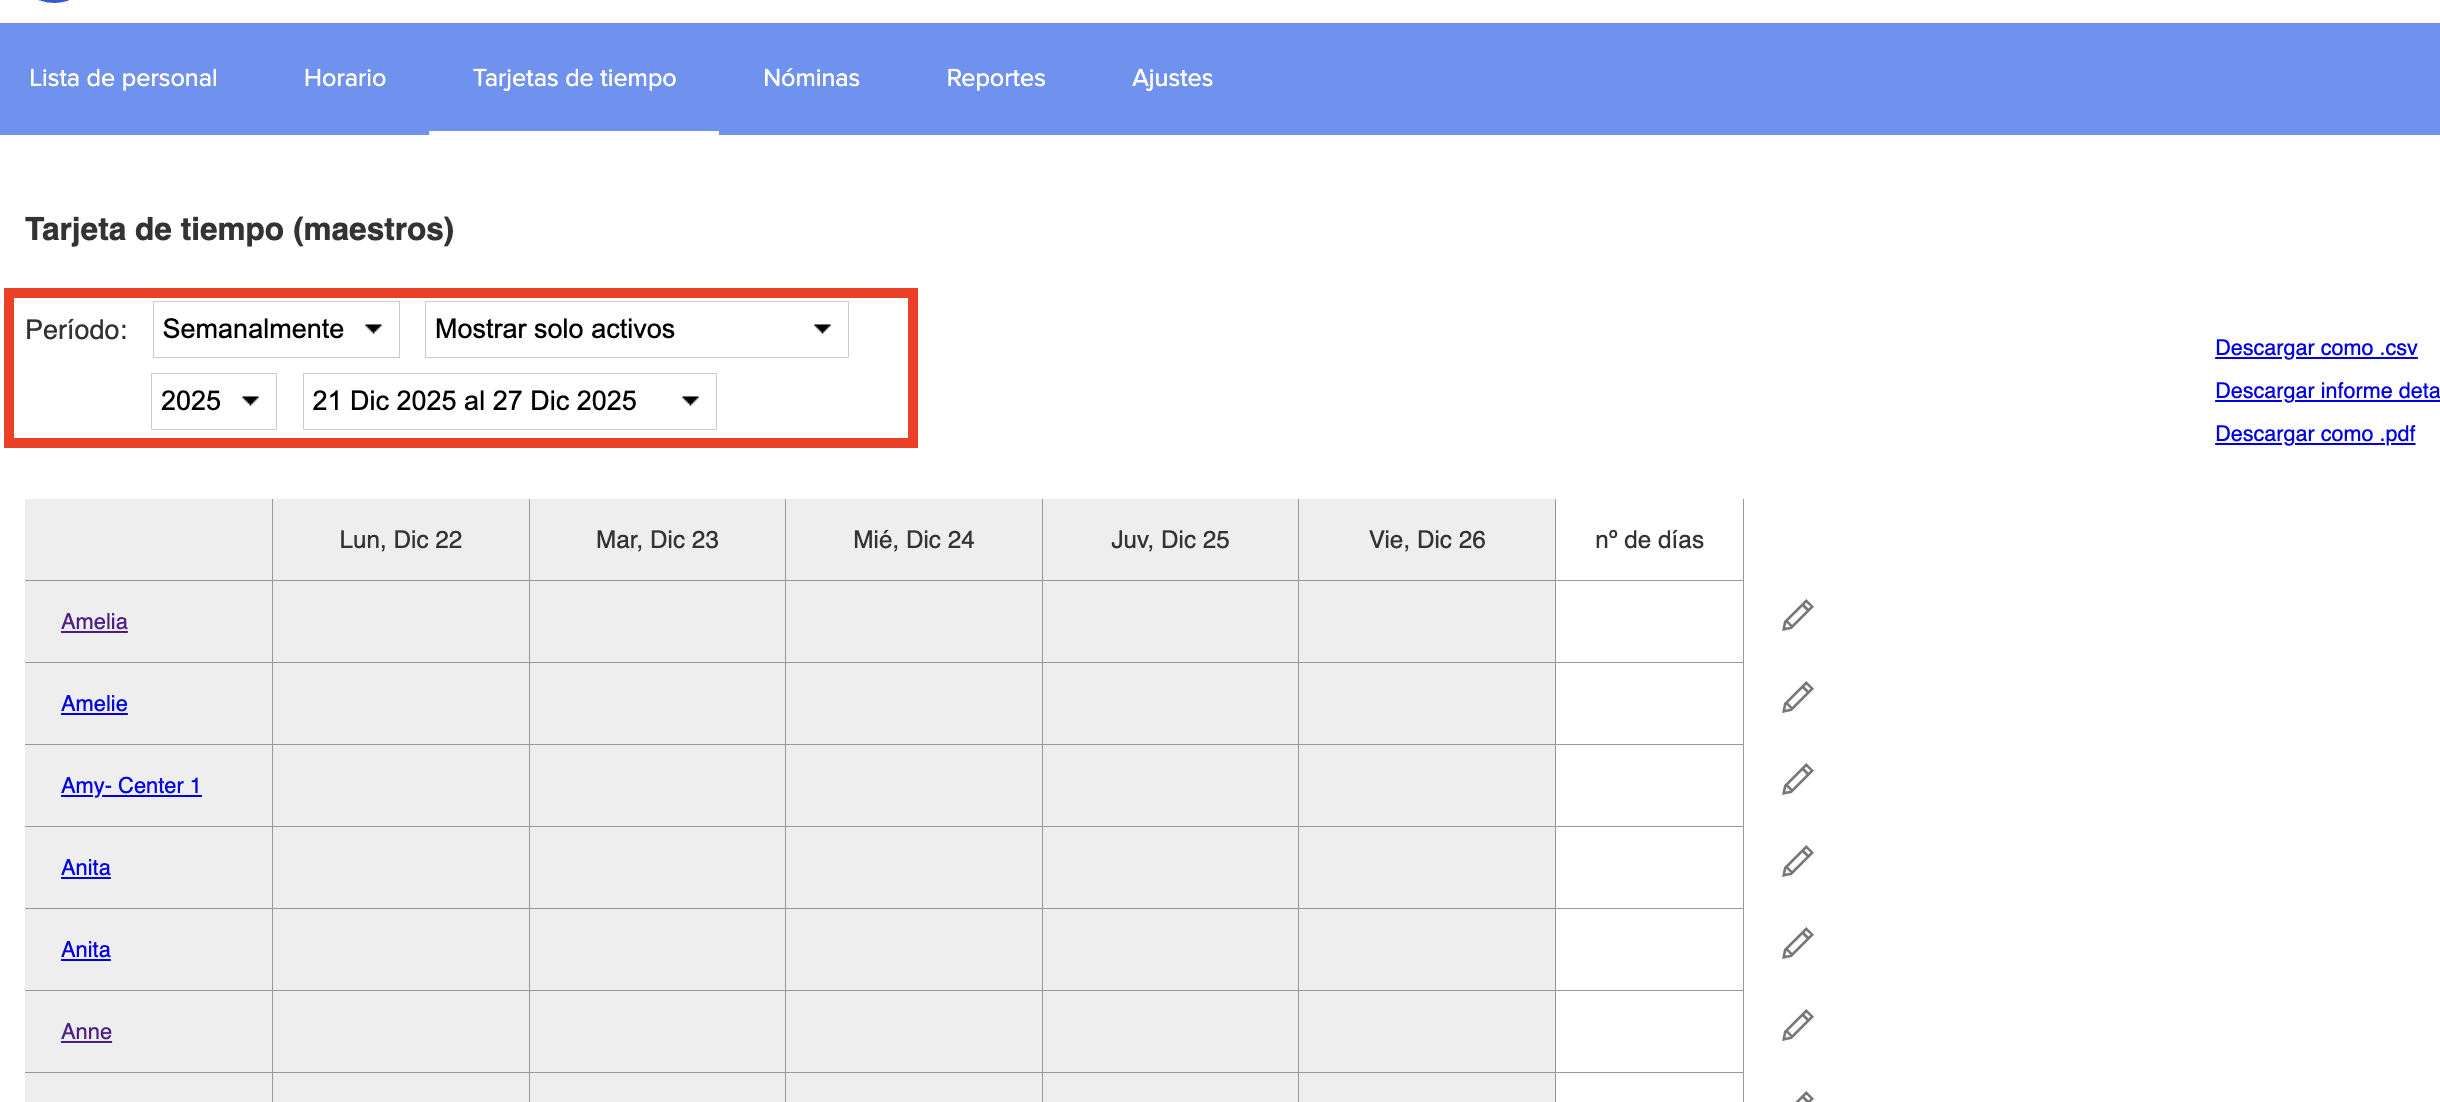Click the Descargar como .csv link

pyautogui.click(x=2315, y=348)
